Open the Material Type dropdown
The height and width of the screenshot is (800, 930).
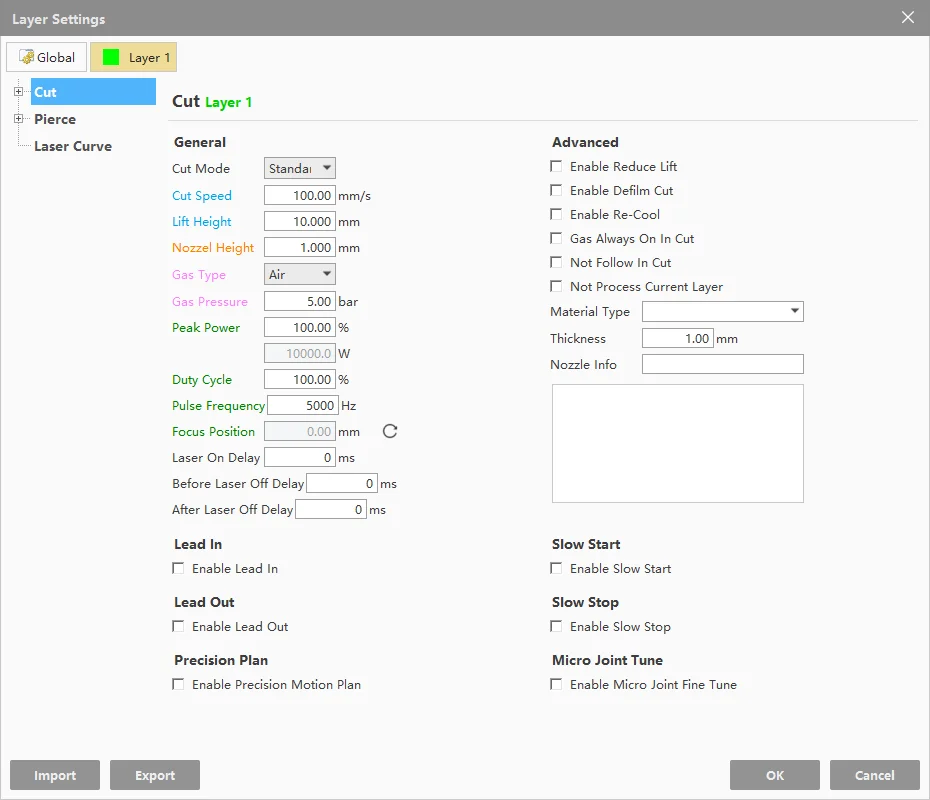click(x=722, y=312)
